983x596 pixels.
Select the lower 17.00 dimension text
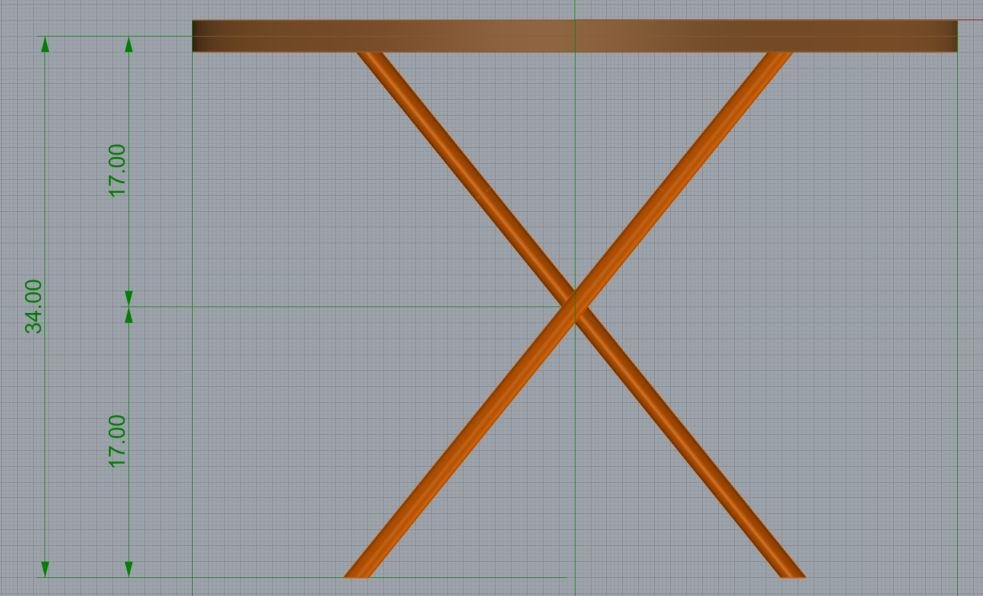(x=118, y=441)
